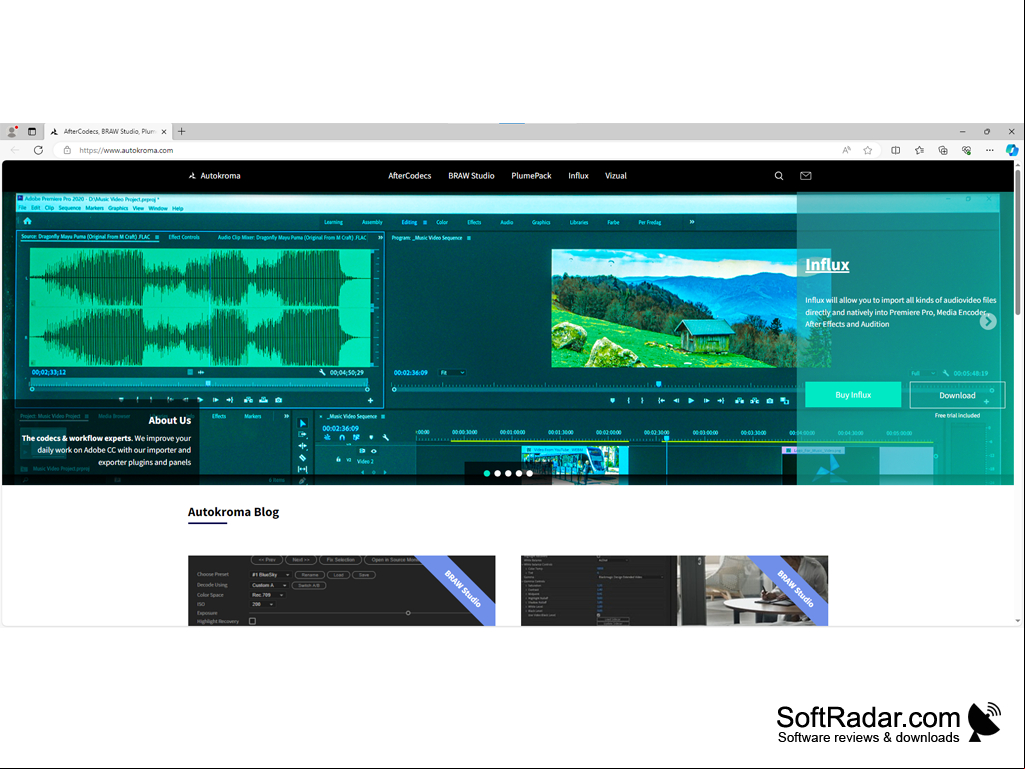This screenshot has height=769, width=1025.
Task: Click the 'Autokroma Blog' heading
Action: tap(233, 512)
